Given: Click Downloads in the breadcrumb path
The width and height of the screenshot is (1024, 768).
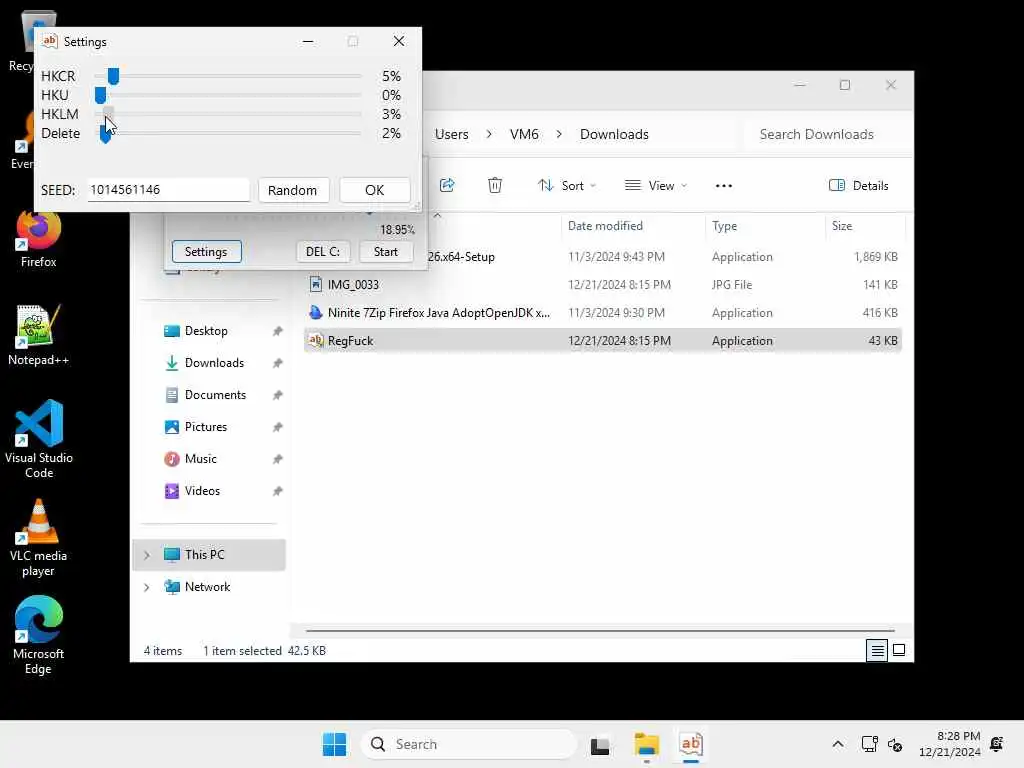Looking at the screenshot, I should point(614,135).
